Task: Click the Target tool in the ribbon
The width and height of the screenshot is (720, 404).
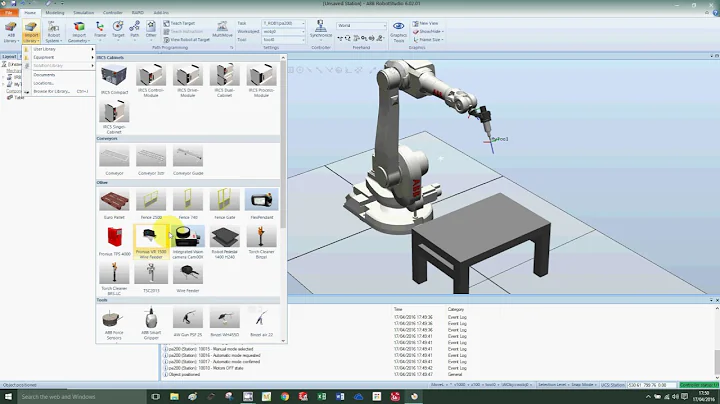Action: (118, 30)
